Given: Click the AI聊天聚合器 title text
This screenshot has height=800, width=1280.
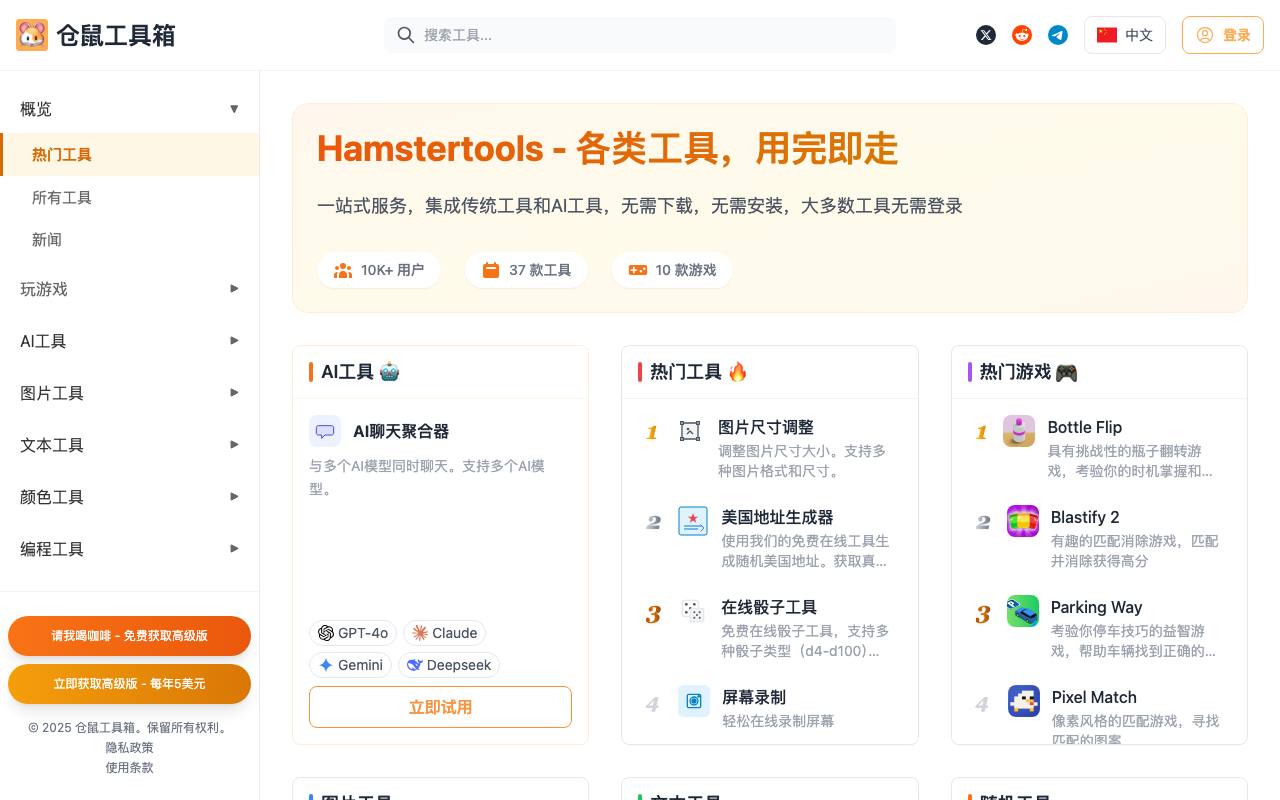Looking at the screenshot, I should pos(401,431).
